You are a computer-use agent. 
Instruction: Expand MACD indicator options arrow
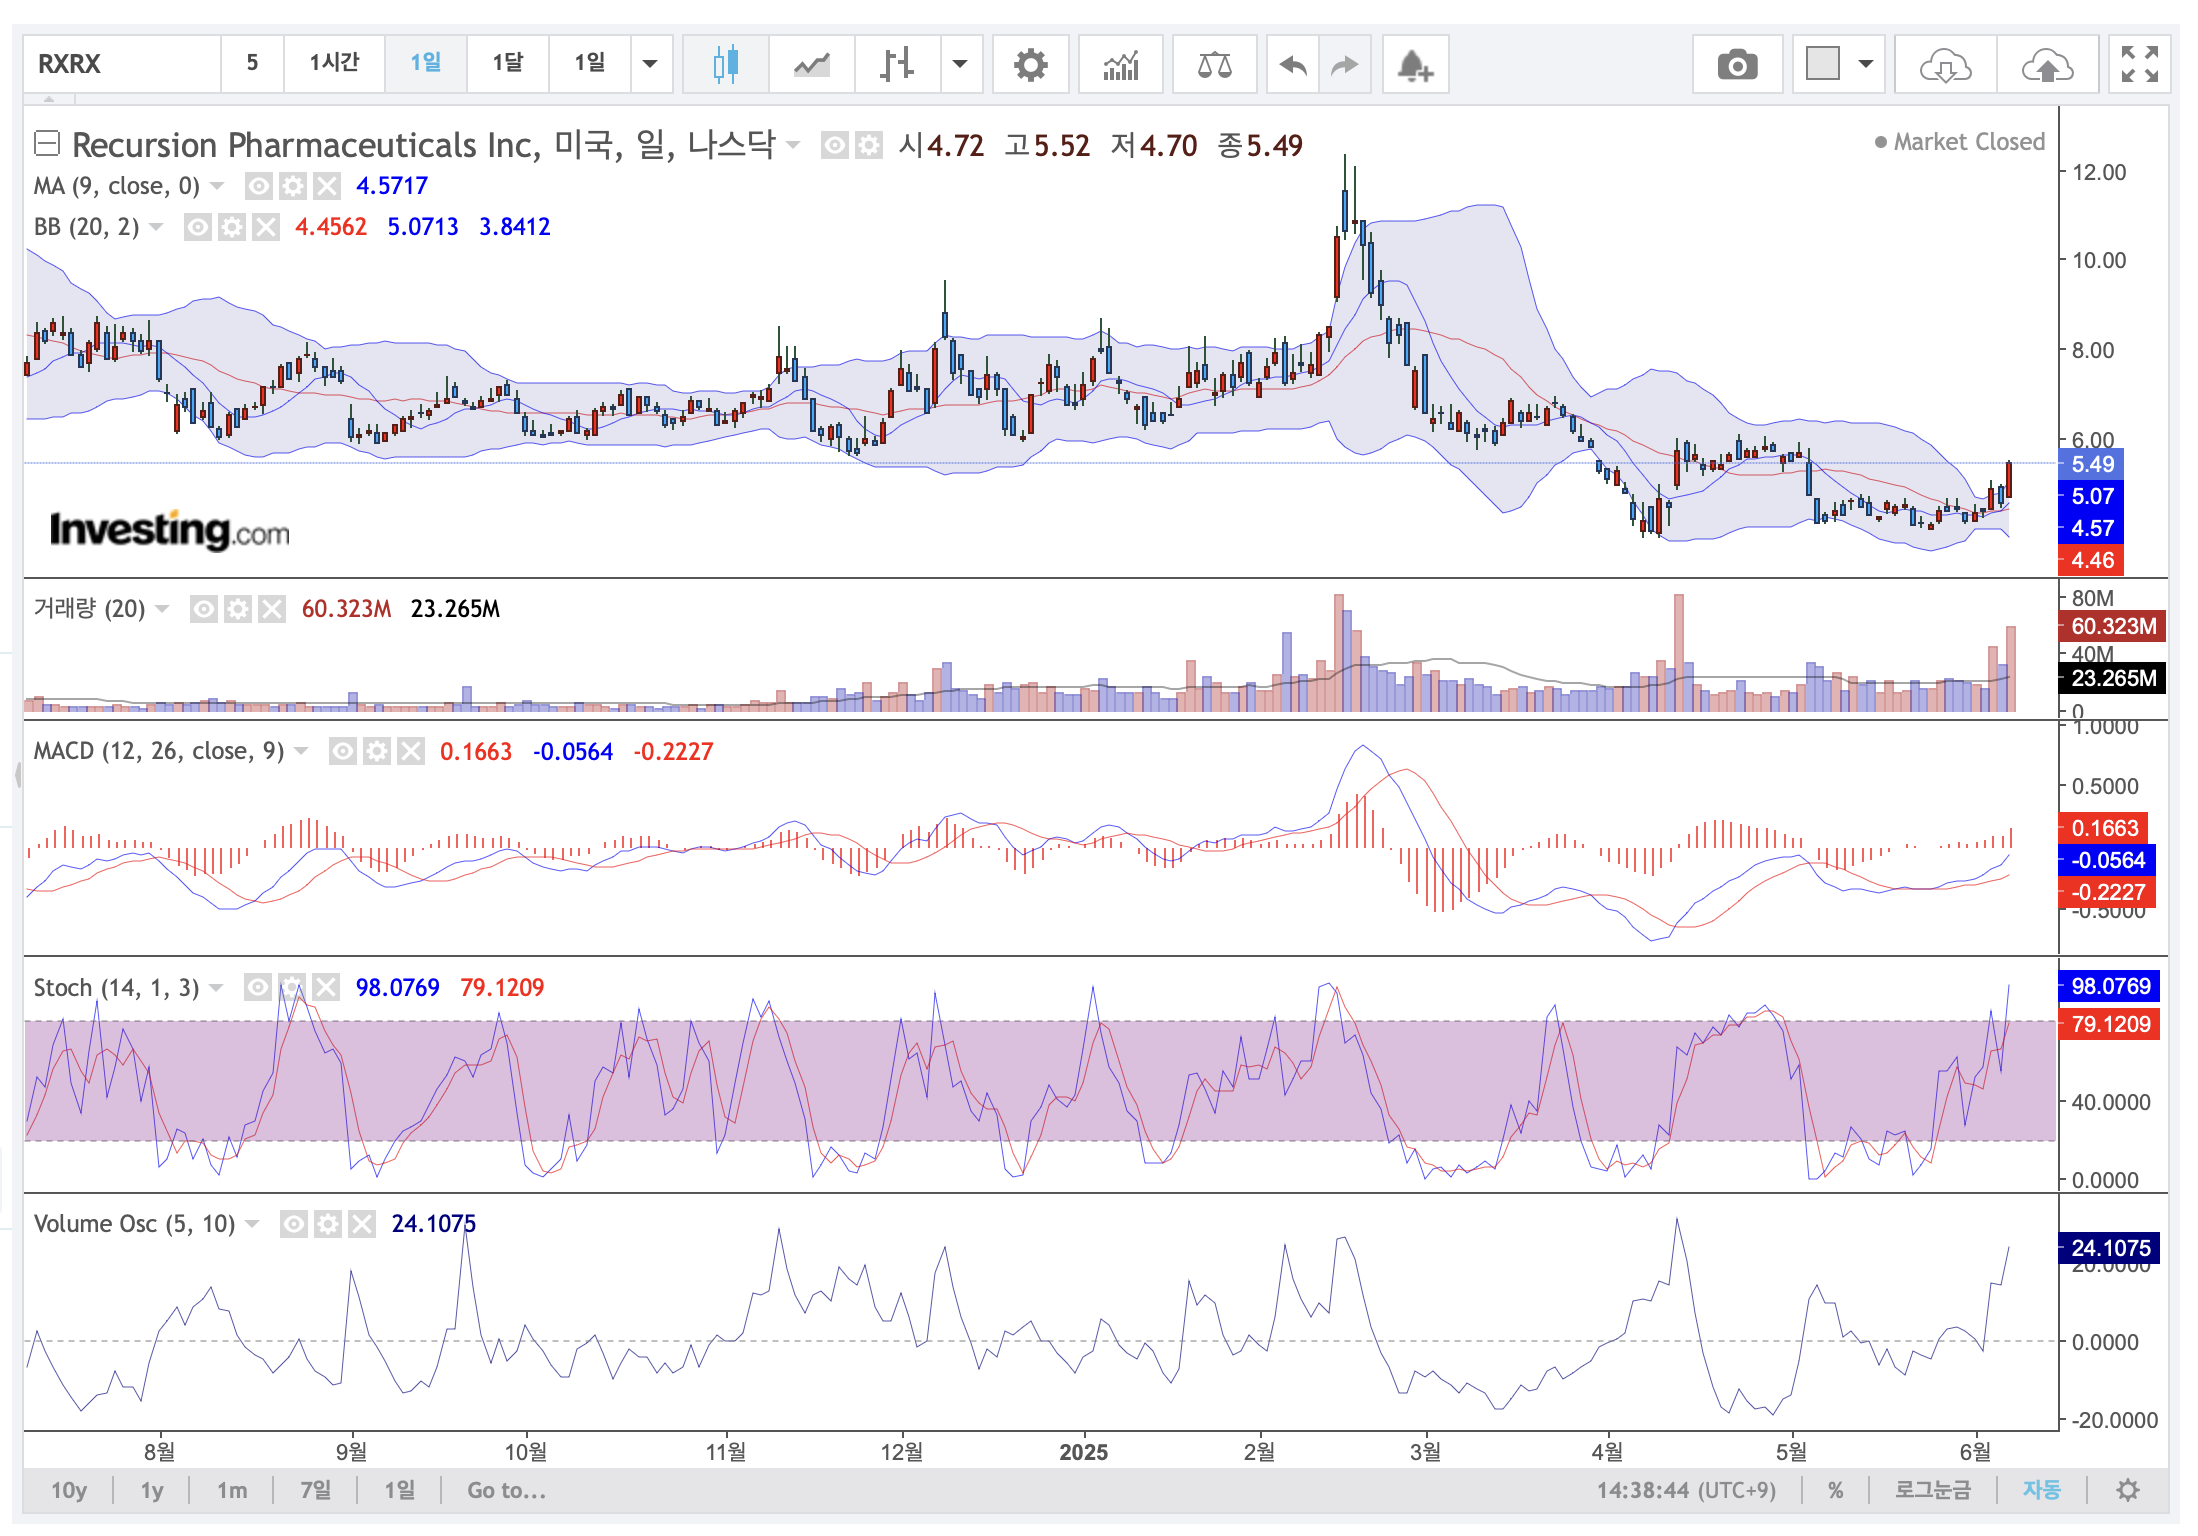click(x=301, y=751)
